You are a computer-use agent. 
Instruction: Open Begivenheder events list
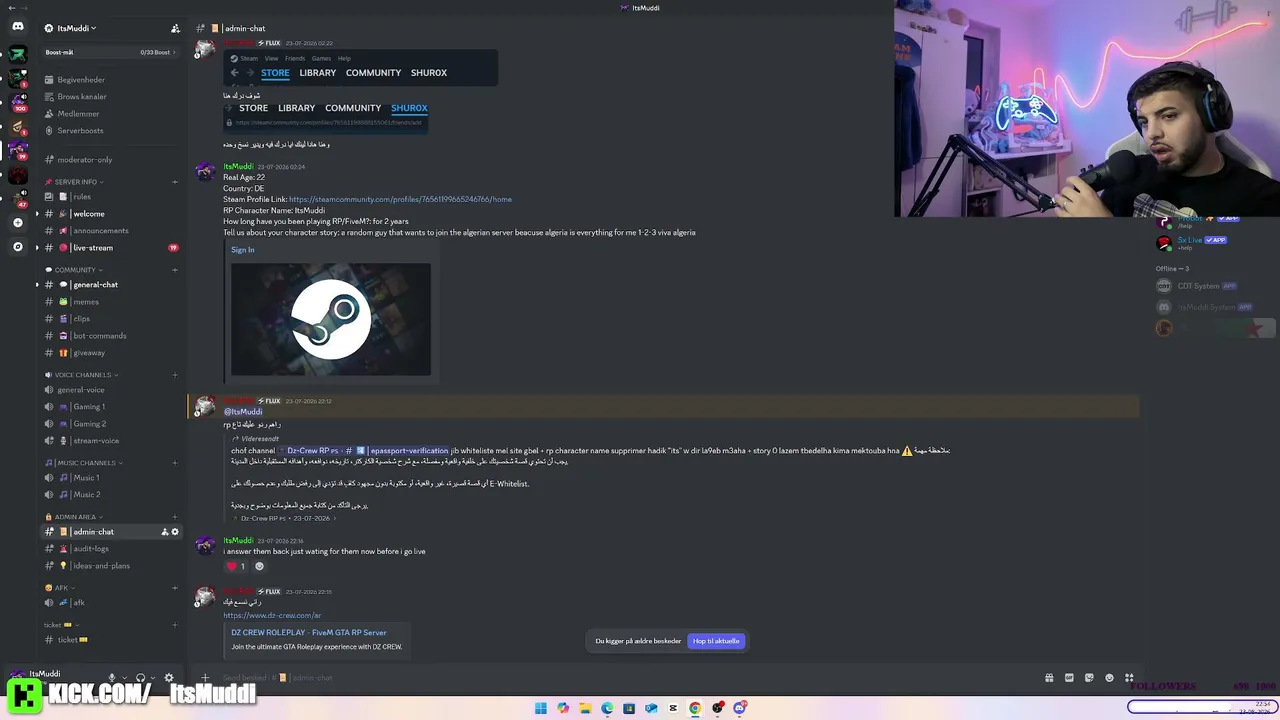(x=111, y=80)
